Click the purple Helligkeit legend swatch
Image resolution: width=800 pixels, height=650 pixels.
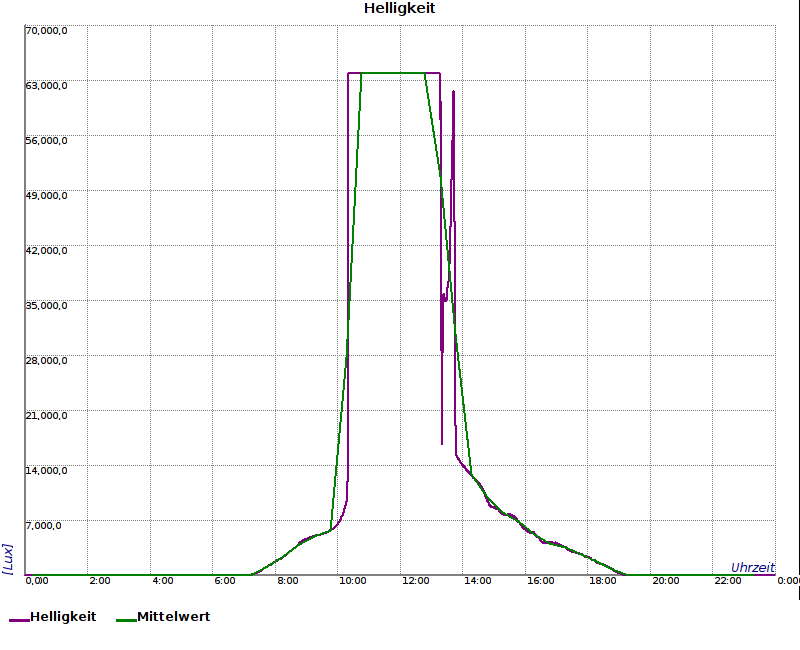[19, 620]
